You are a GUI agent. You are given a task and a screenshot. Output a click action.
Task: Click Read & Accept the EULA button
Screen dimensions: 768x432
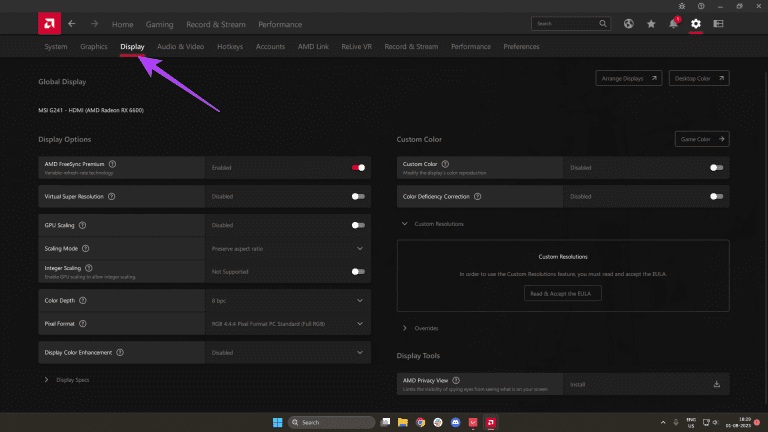tap(562, 293)
